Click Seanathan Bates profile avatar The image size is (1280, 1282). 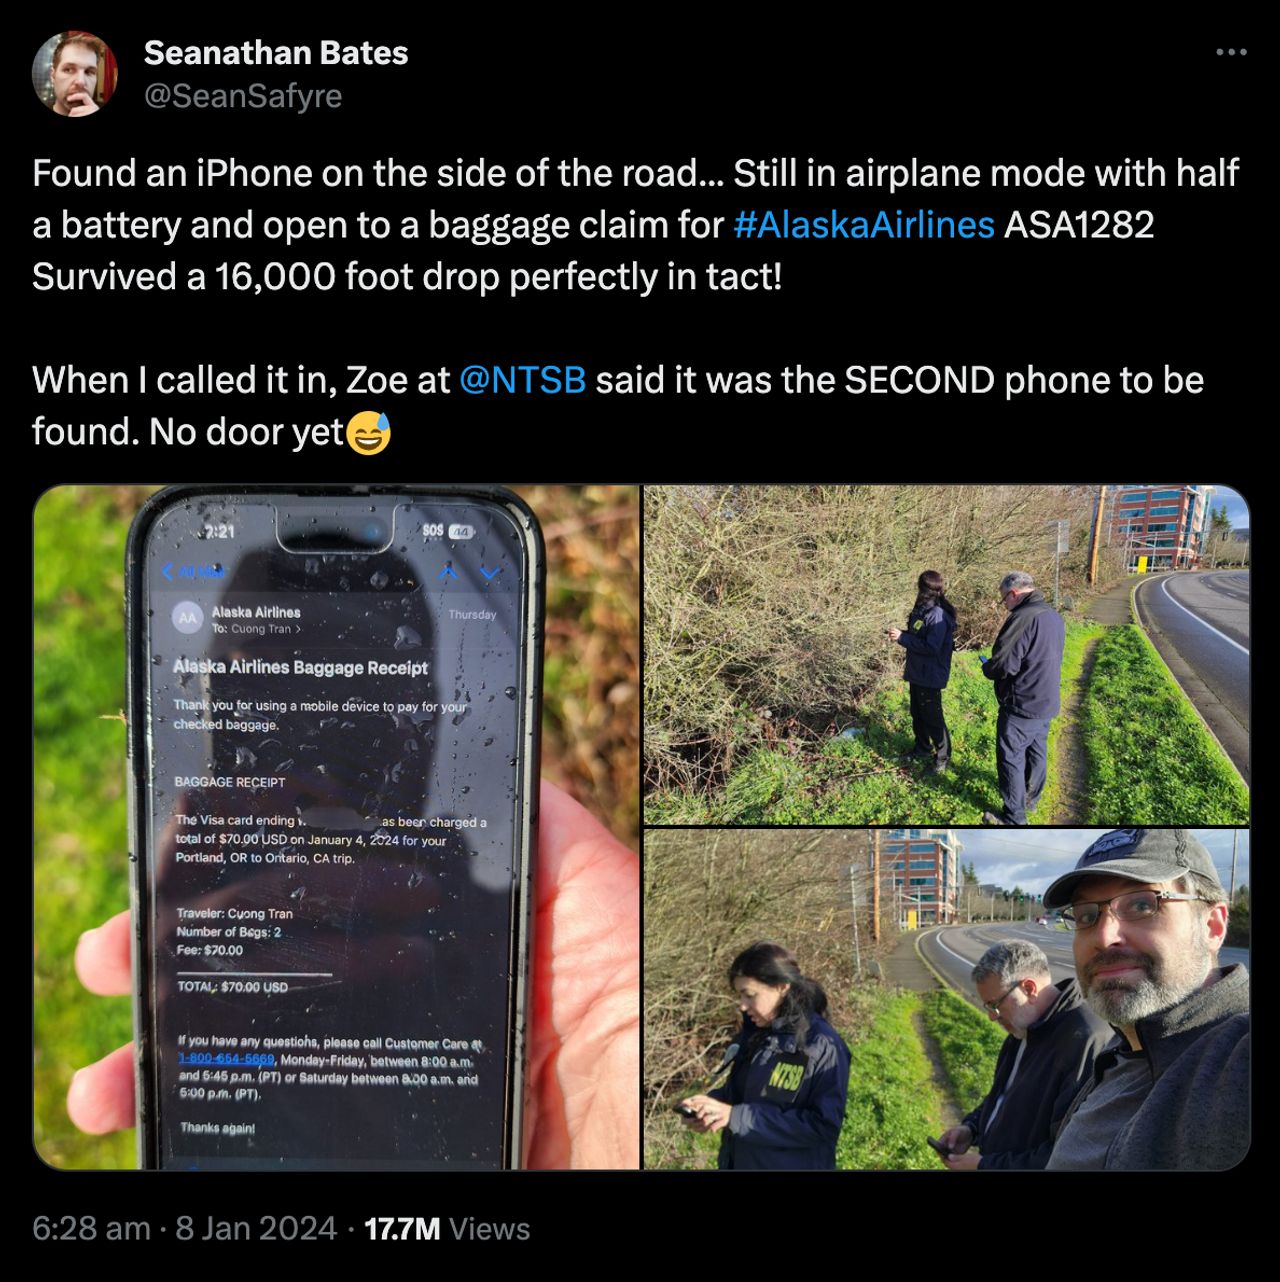pyautogui.click(x=75, y=73)
